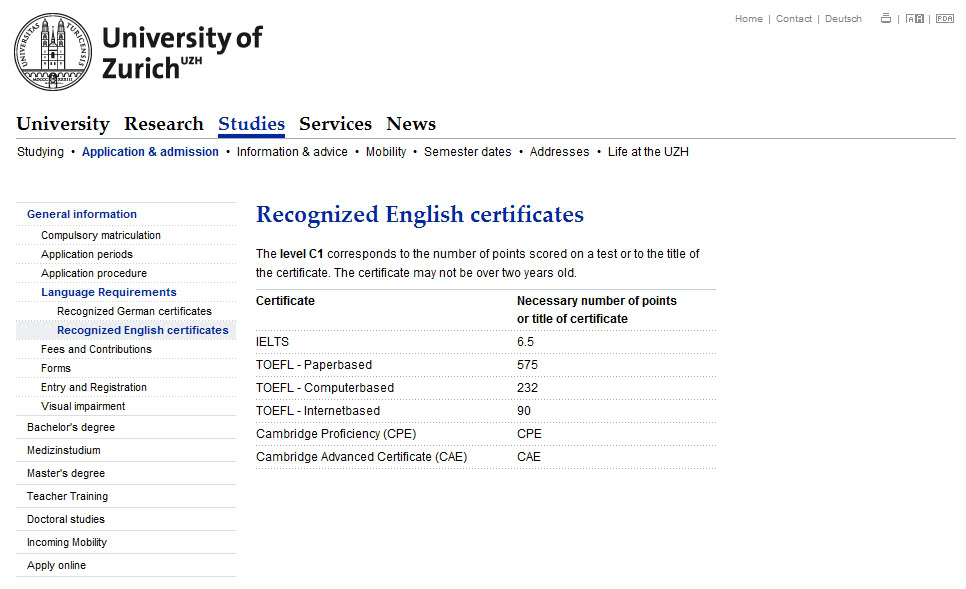The image size is (966, 589).
Task: Open Doctoral studies sidebar link
Action: [x=66, y=519]
